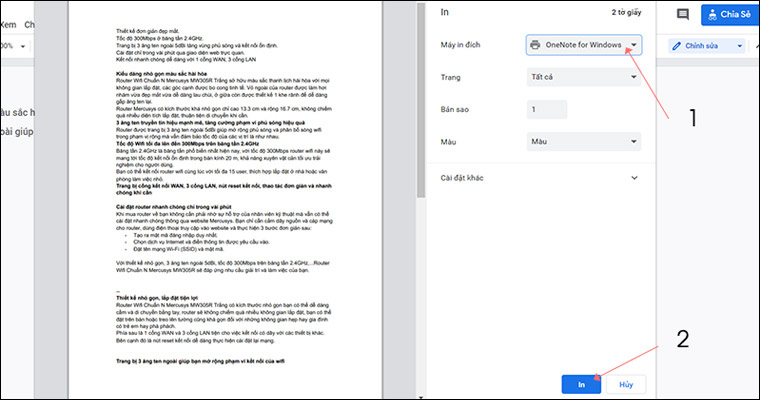Open the Xem menu
This screenshot has height=400, width=760.
(x=8, y=22)
